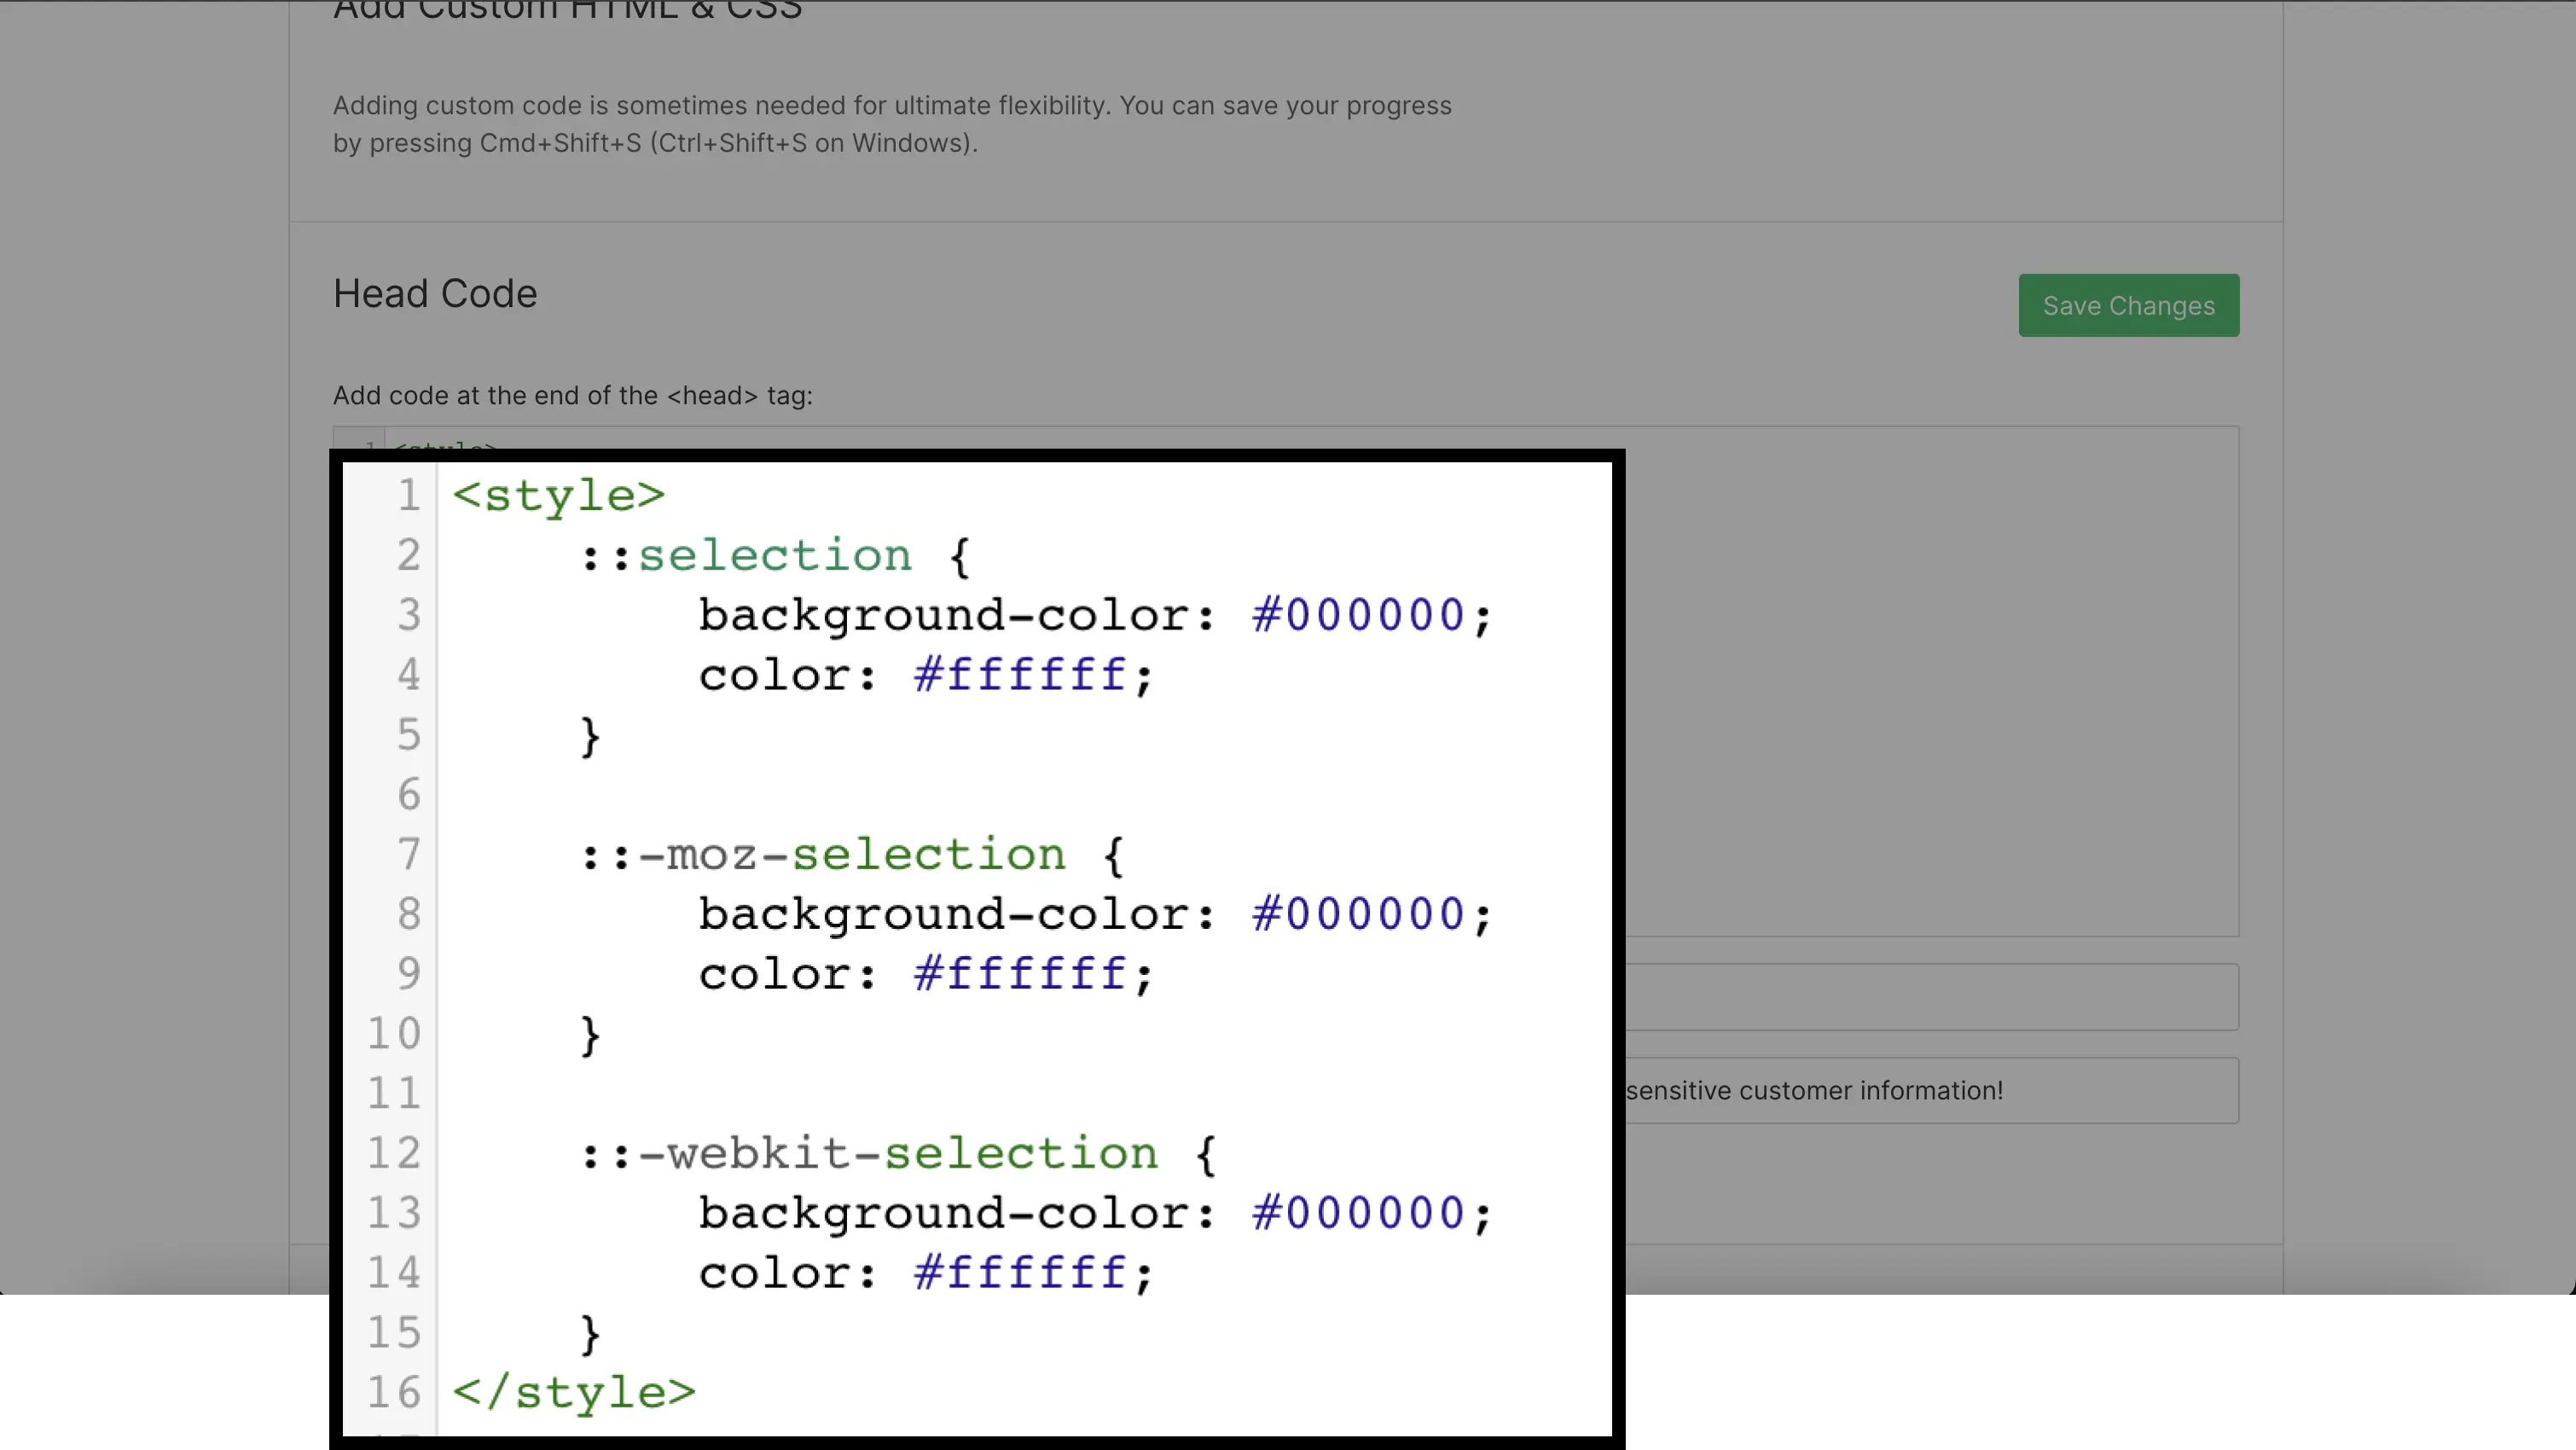
Task: Click the #ffffff value on code line 14
Action: [1021, 1274]
